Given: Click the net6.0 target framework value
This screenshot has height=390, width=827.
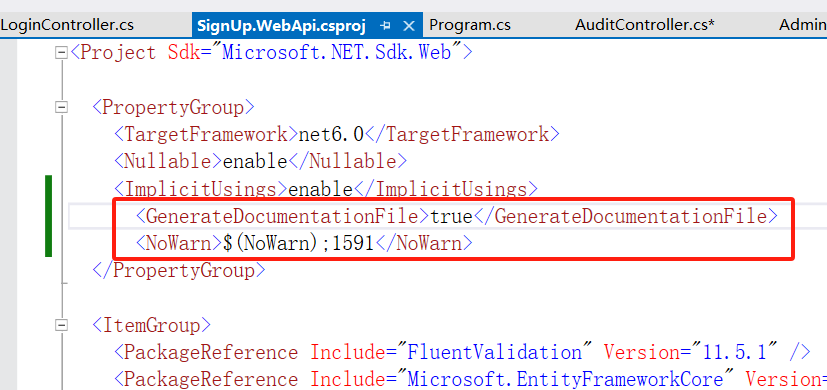Looking at the screenshot, I should (x=331, y=135).
